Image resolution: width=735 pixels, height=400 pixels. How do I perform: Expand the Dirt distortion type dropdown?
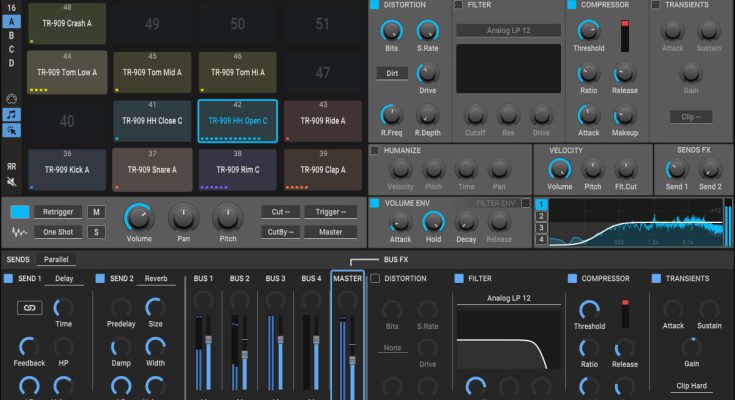[x=391, y=73]
